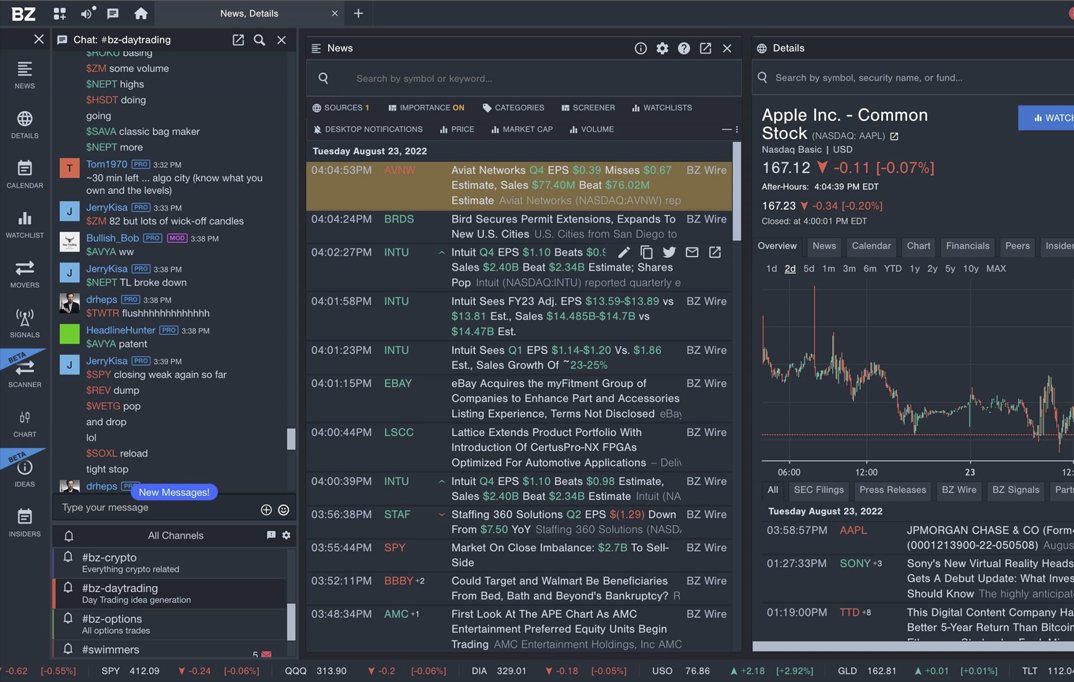
Task: Share Intuit headline on Twitter
Action: (669, 252)
